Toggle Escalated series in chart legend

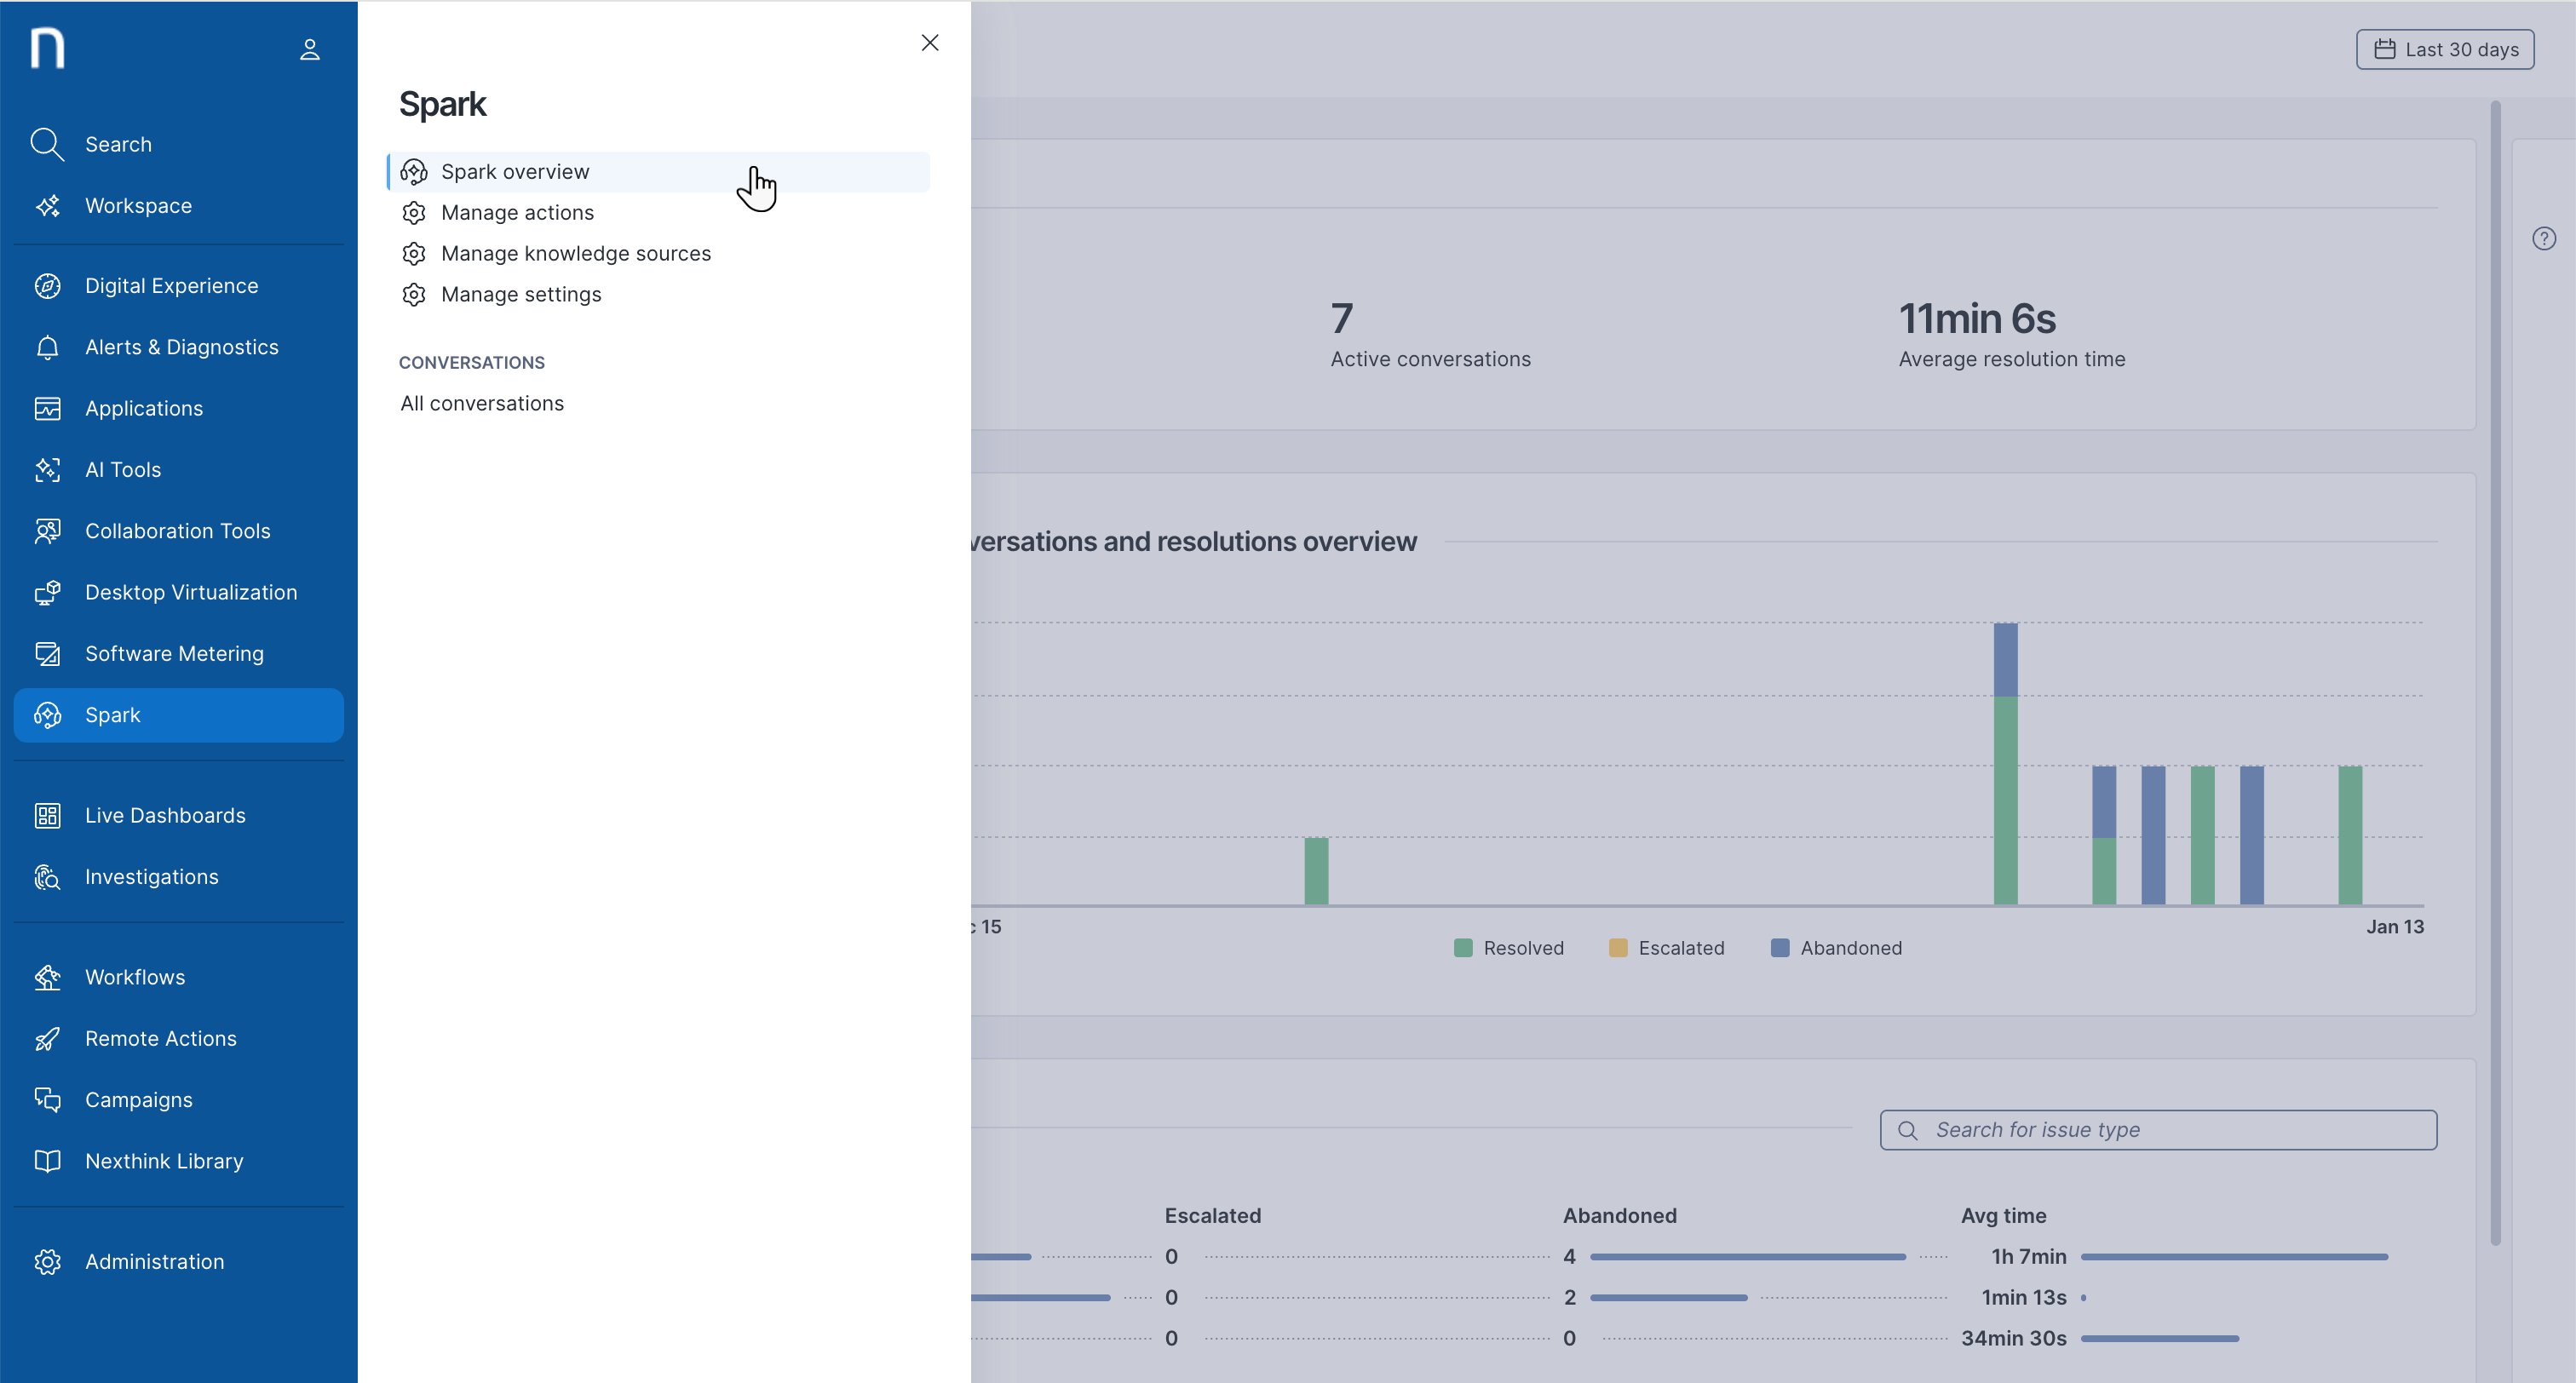point(1666,948)
